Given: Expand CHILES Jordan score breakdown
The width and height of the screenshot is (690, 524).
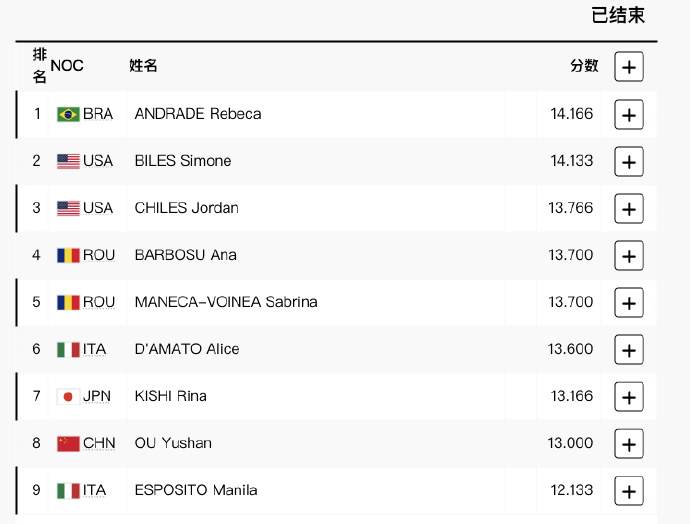Looking at the screenshot, I should 628,209.
